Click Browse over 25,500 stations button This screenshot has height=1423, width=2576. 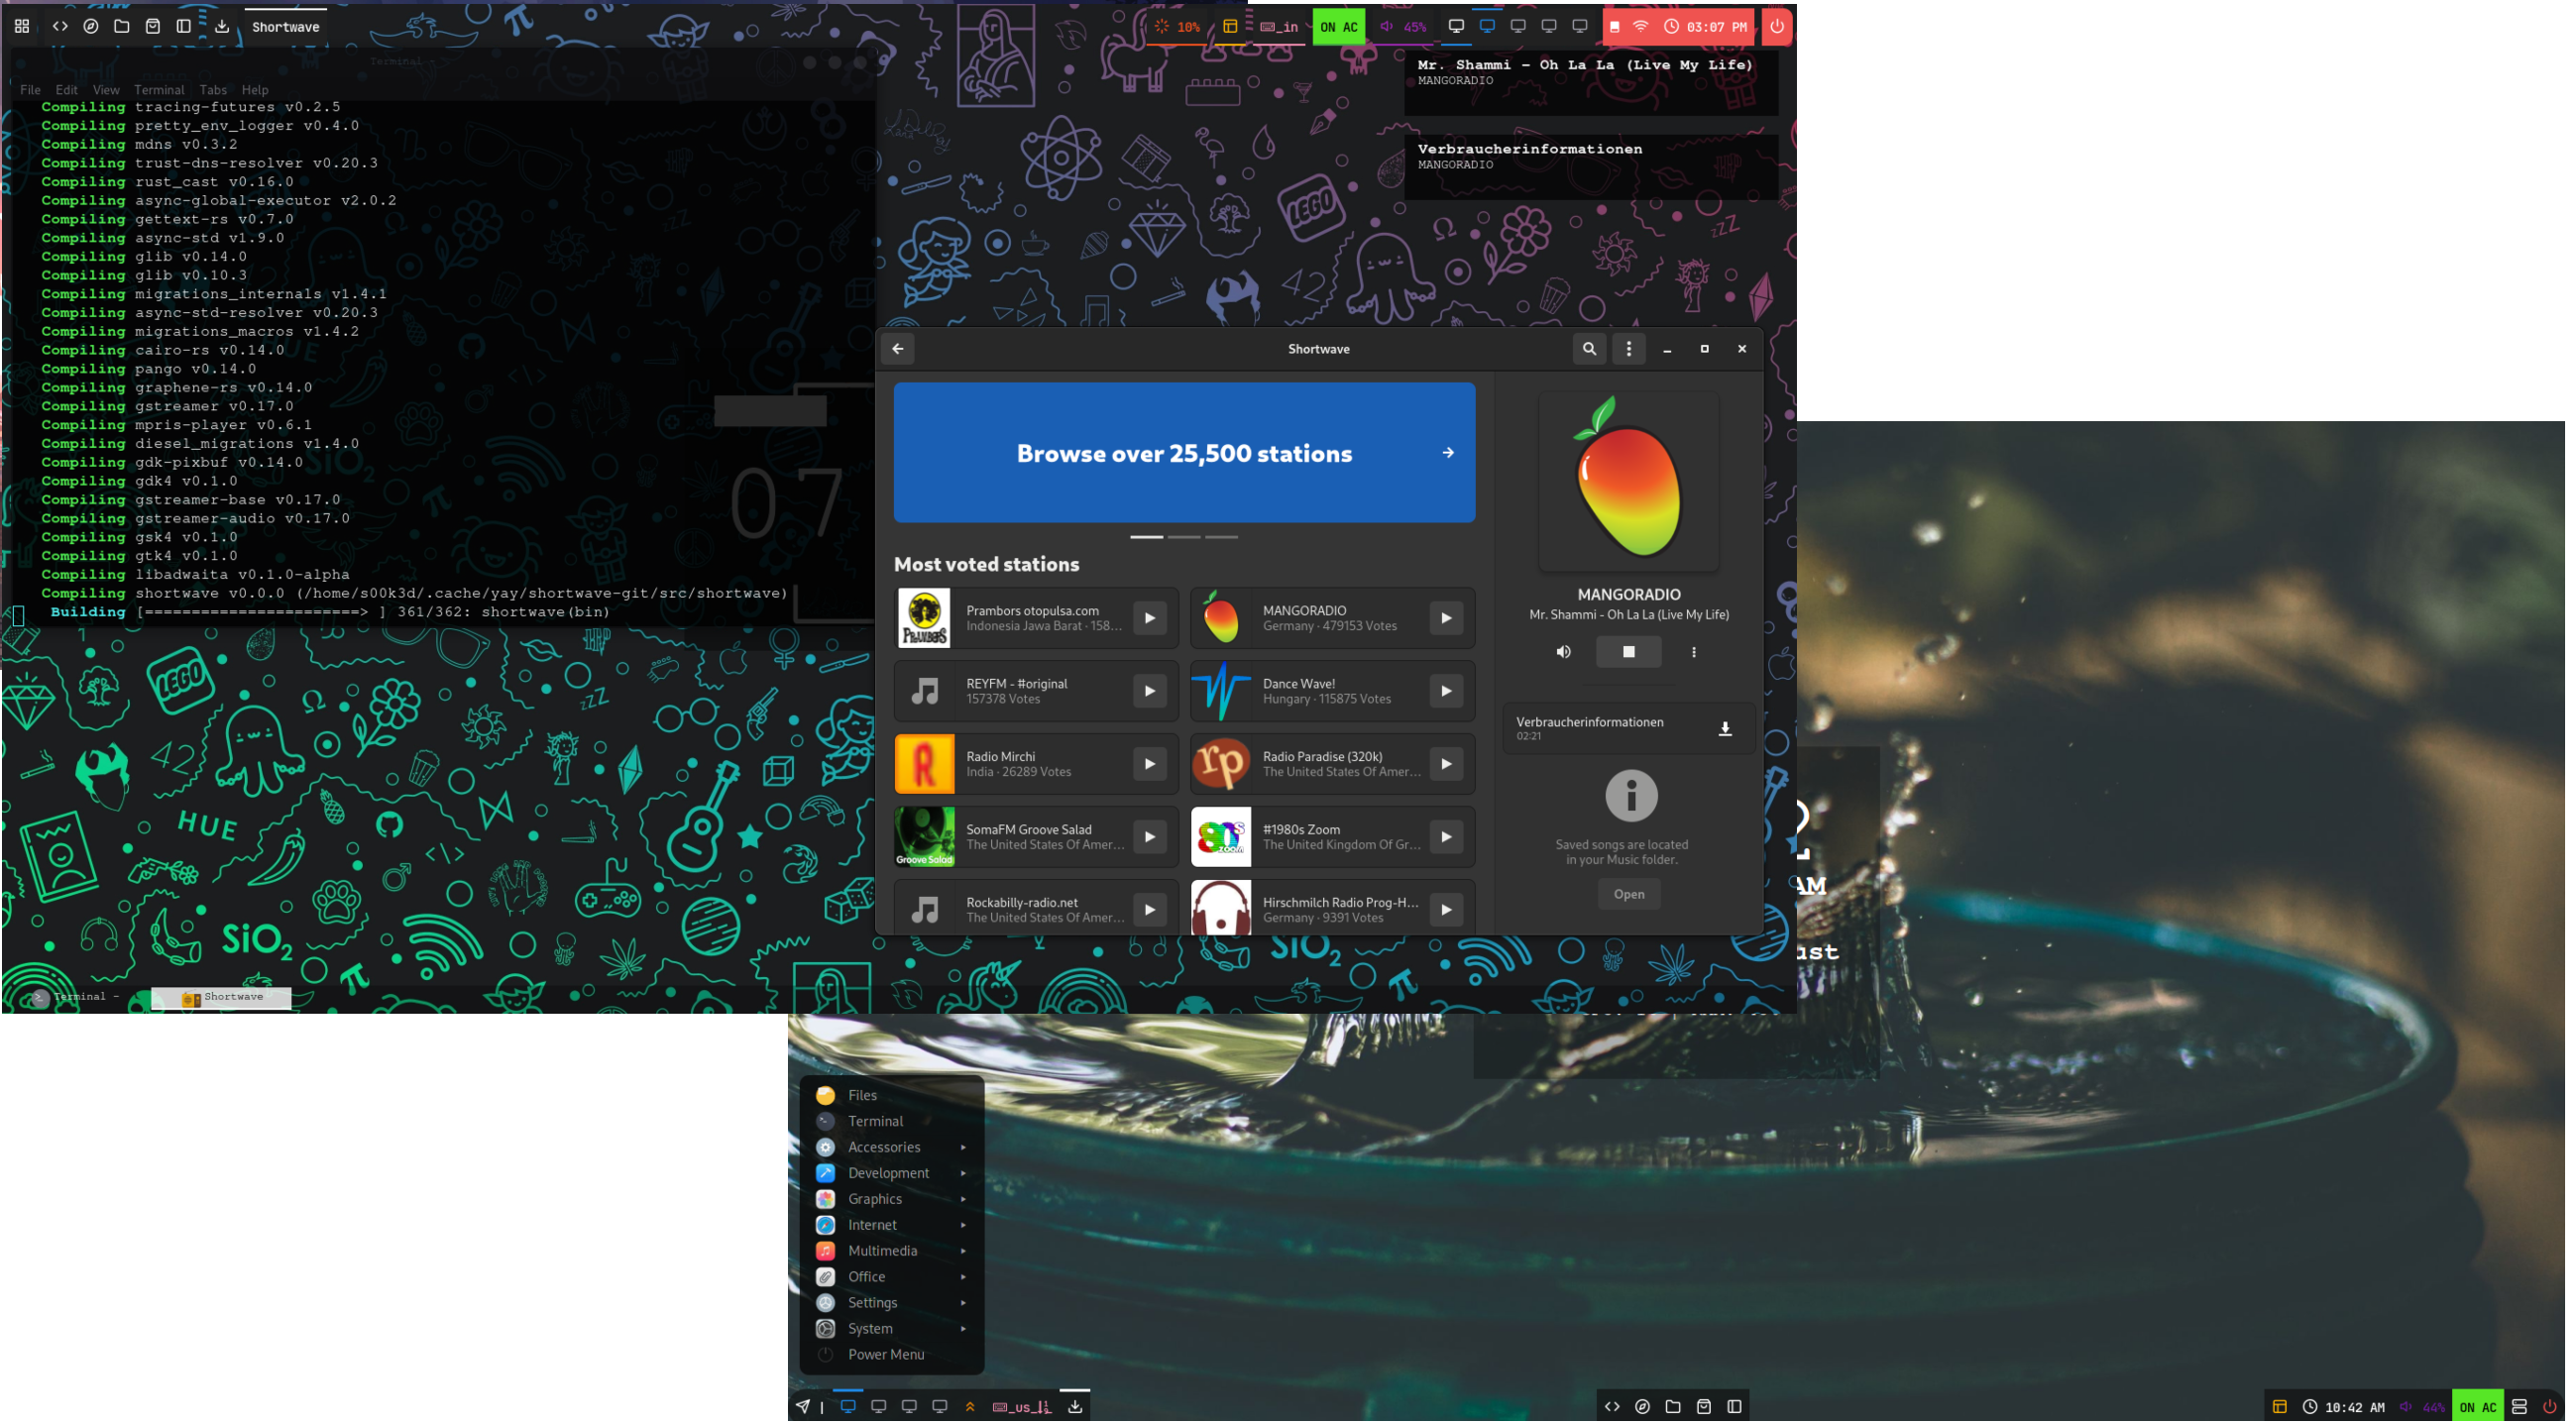[x=1184, y=452]
